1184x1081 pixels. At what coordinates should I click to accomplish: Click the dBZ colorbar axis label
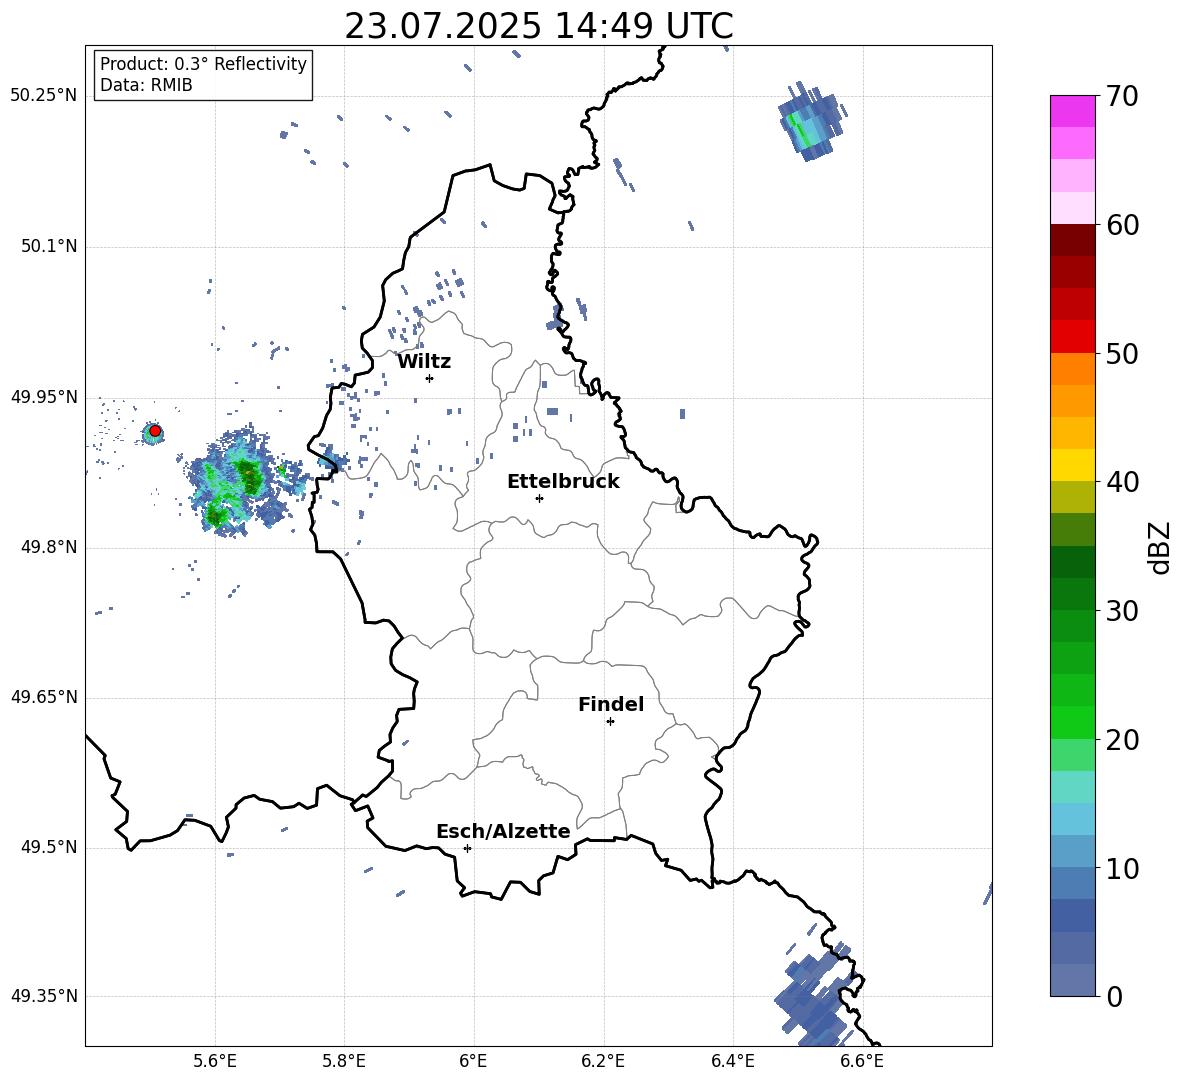click(x=1161, y=547)
